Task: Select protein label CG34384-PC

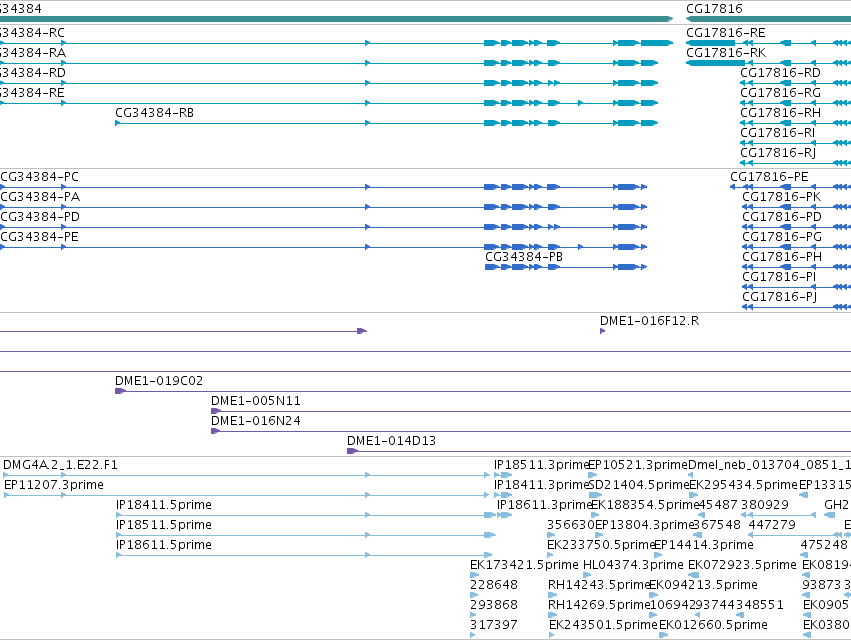Action: [39, 177]
